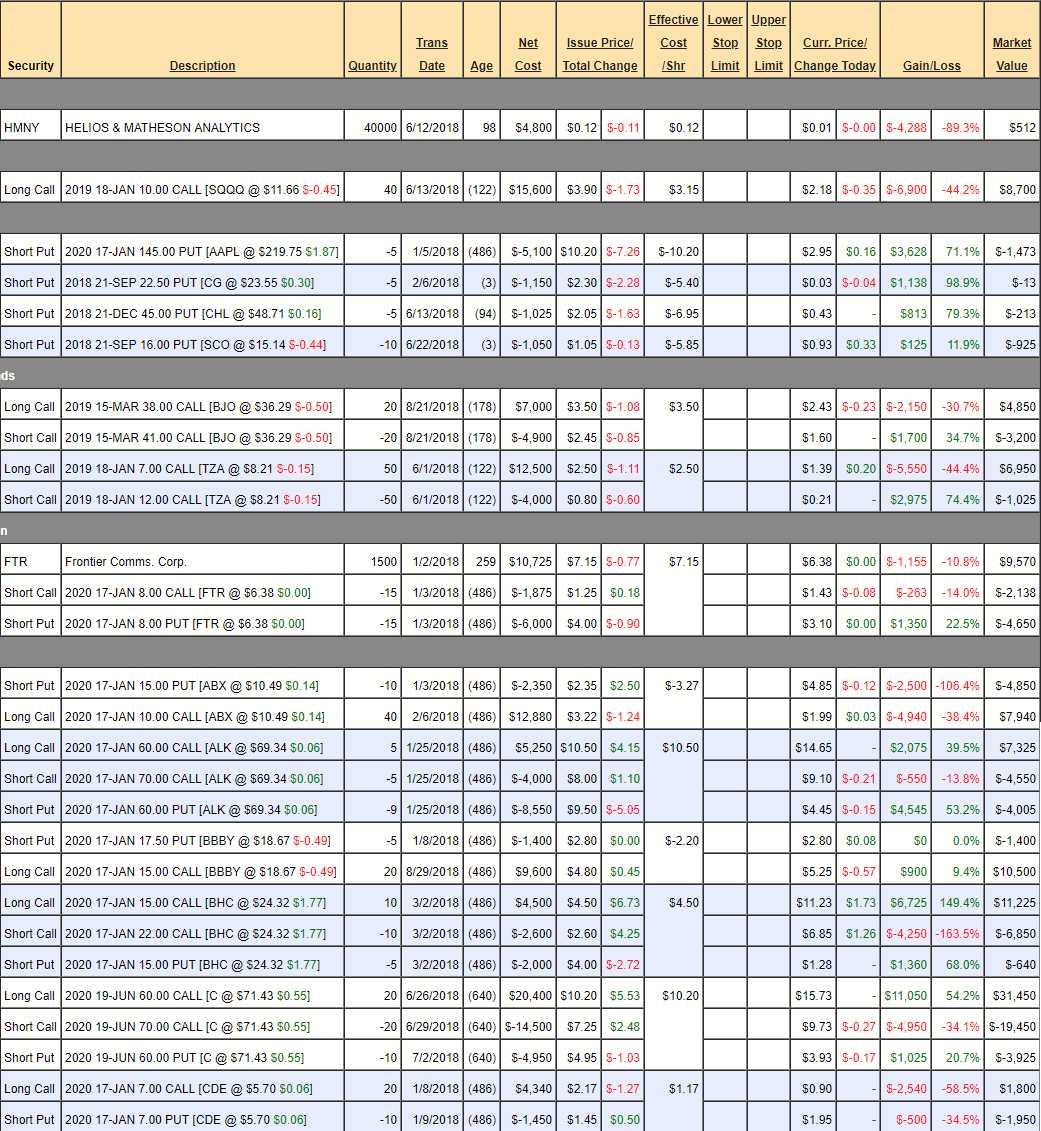Sort by Net Cost column header
Screen dimensions: 1041x1131
pyautogui.click(x=528, y=54)
